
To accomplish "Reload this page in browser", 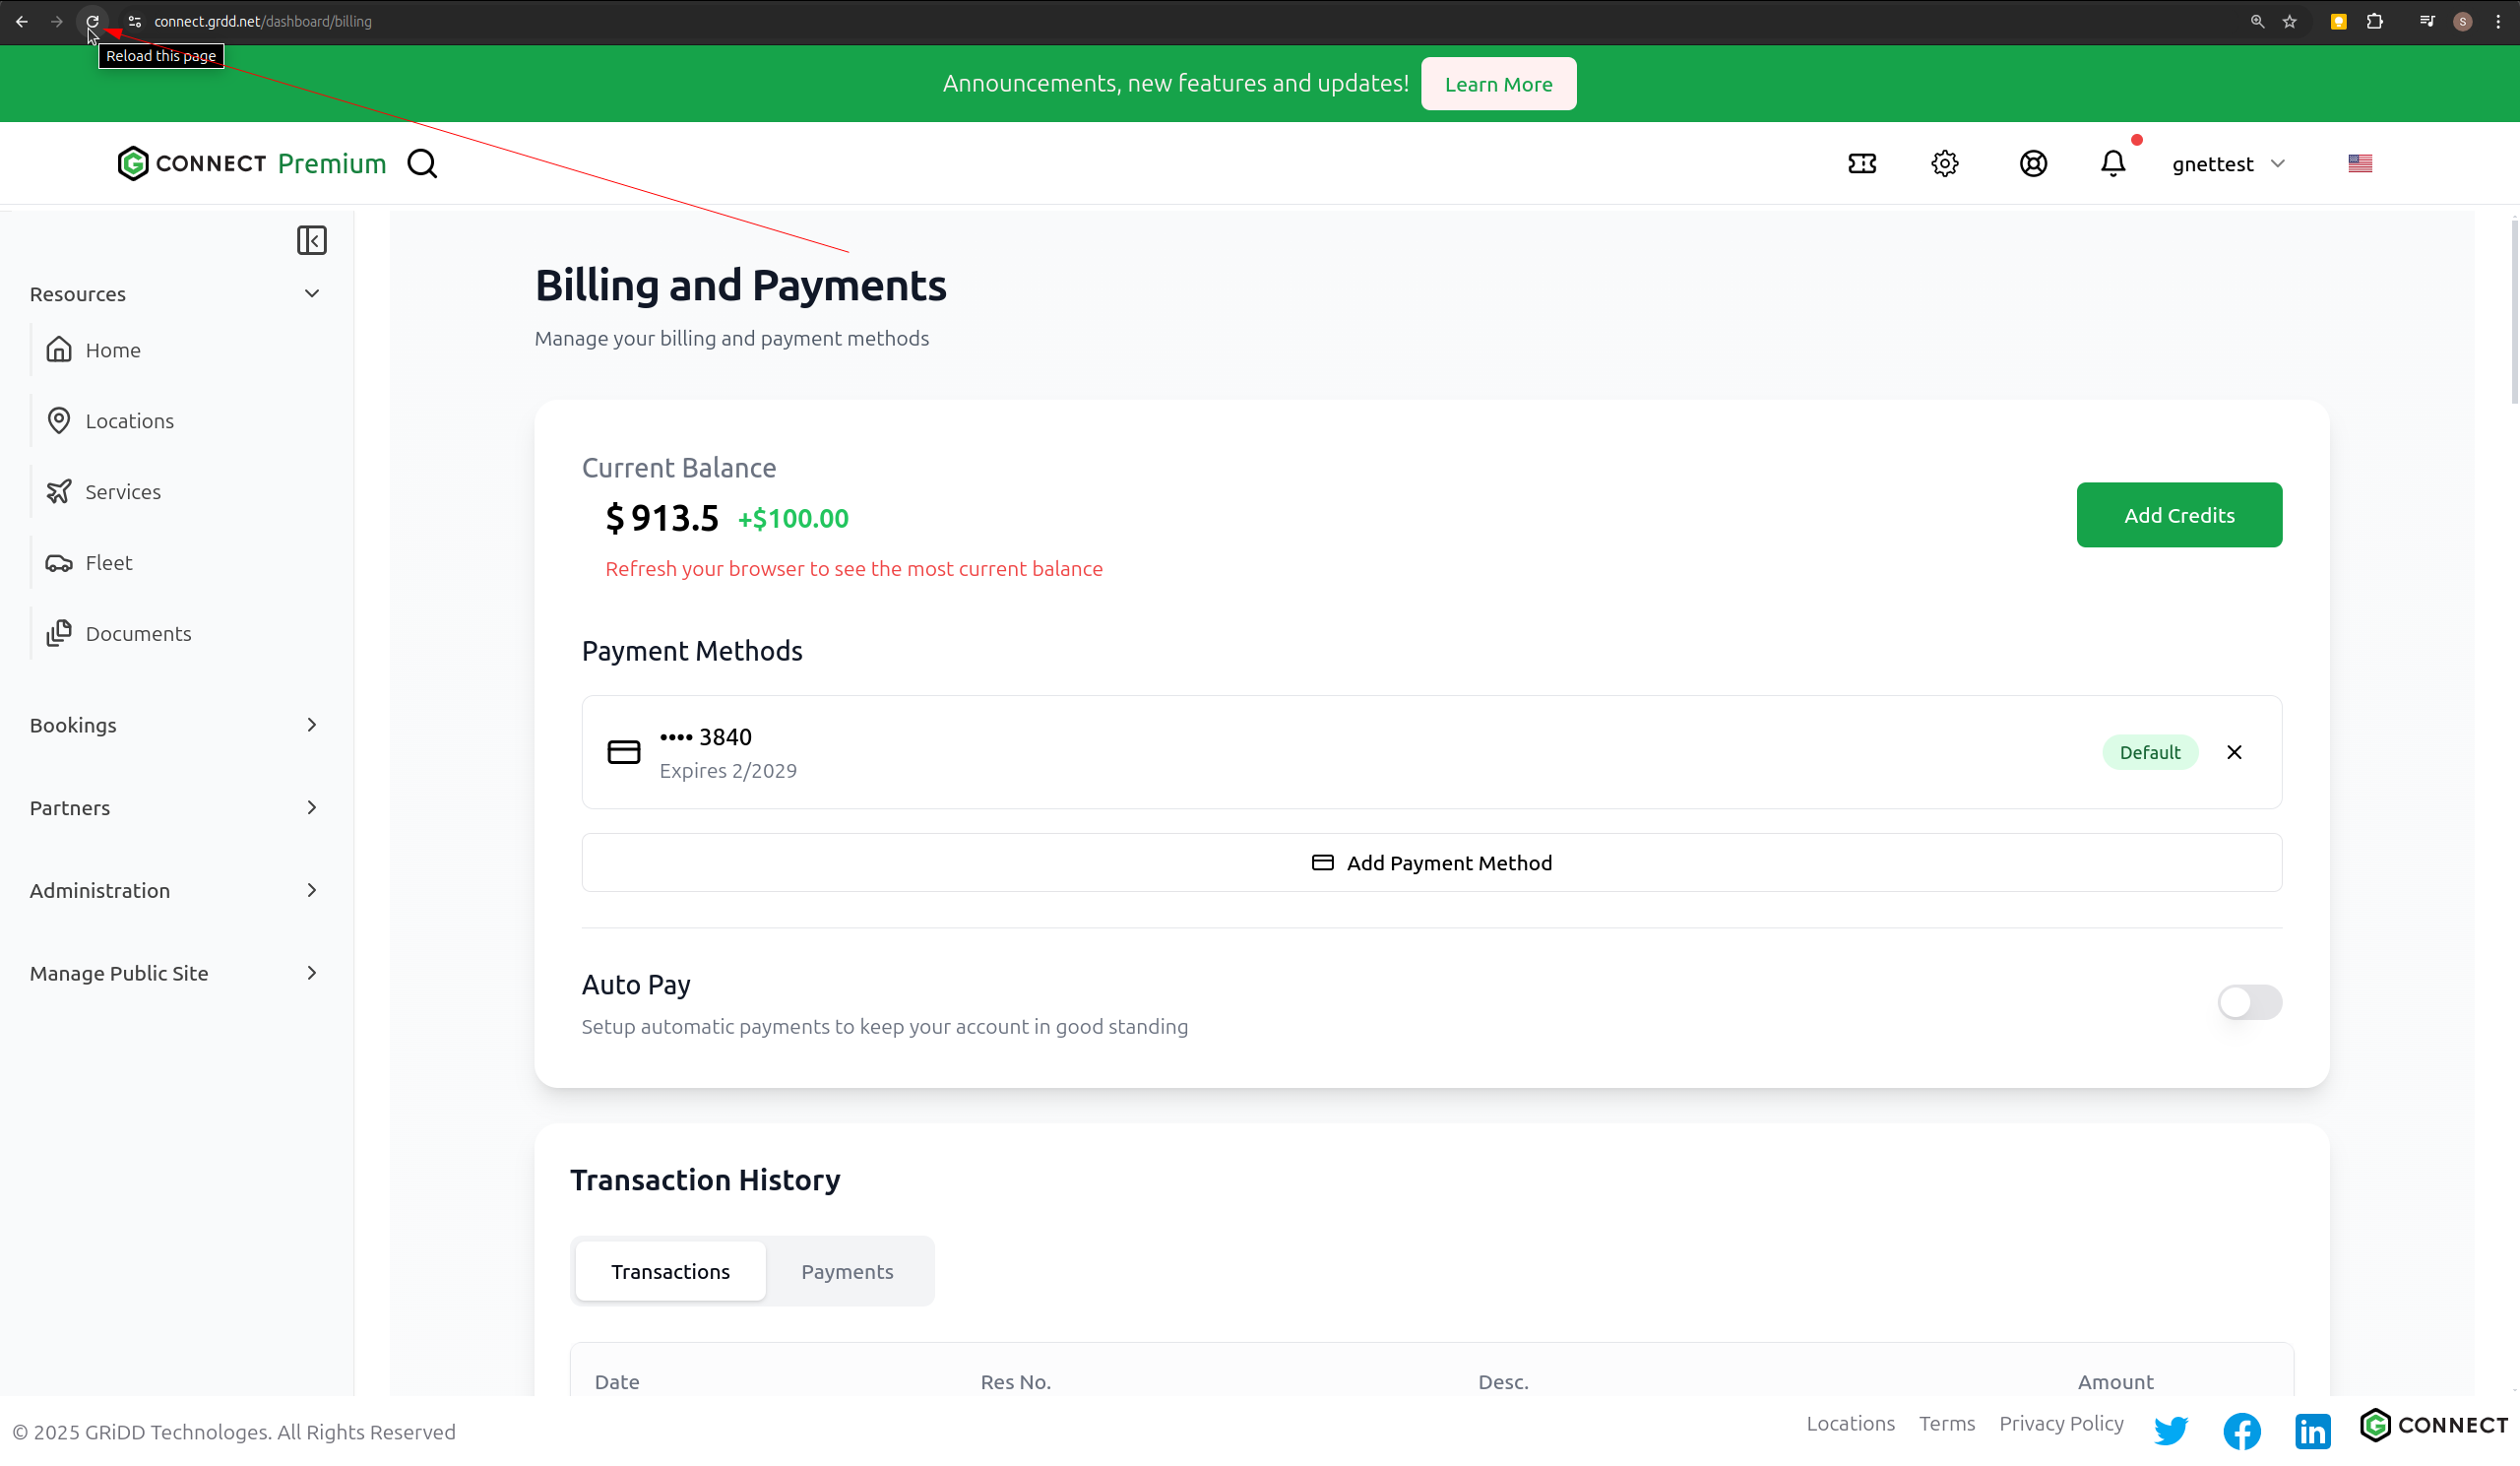I will pyautogui.click(x=92, y=21).
